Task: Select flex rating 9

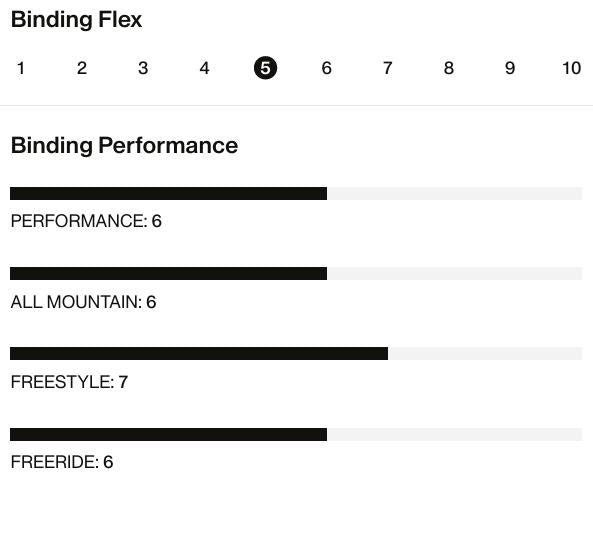Action: pyautogui.click(x=510, y=68)
